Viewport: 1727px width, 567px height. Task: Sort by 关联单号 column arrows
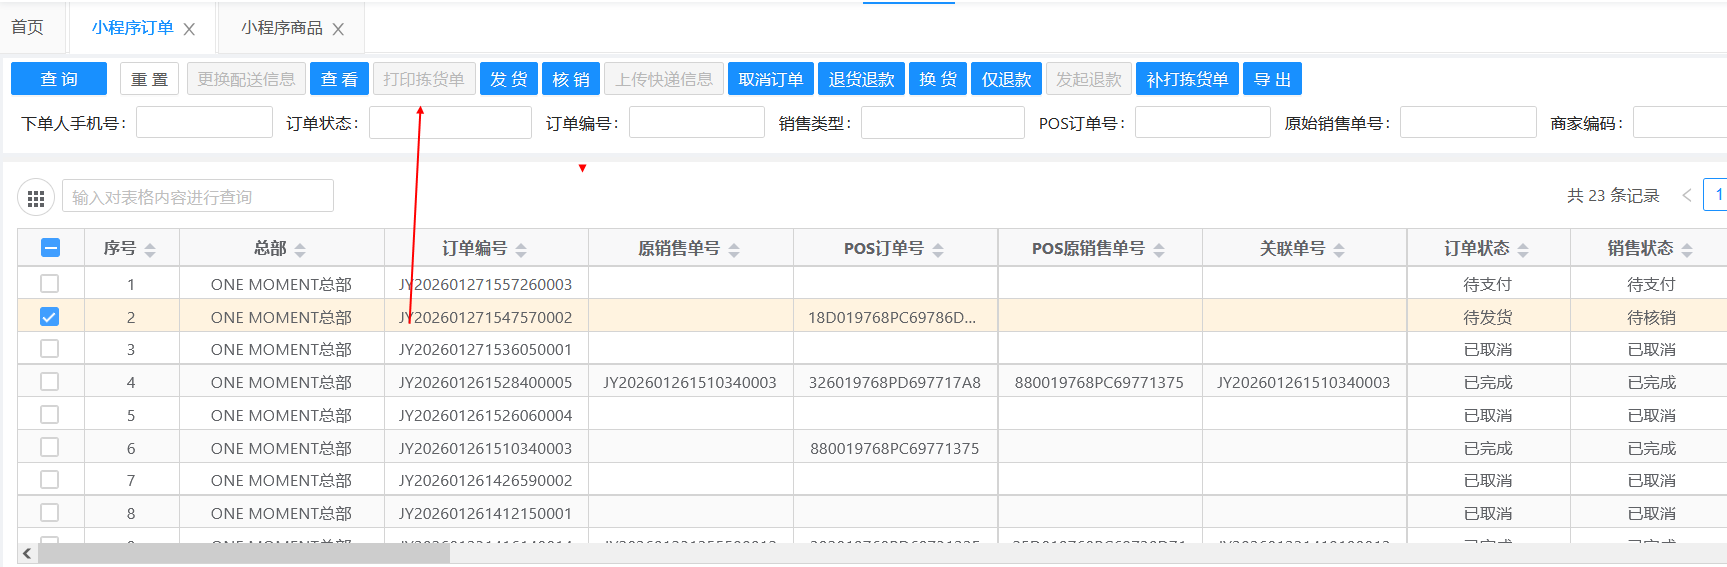click(1339, 249)
